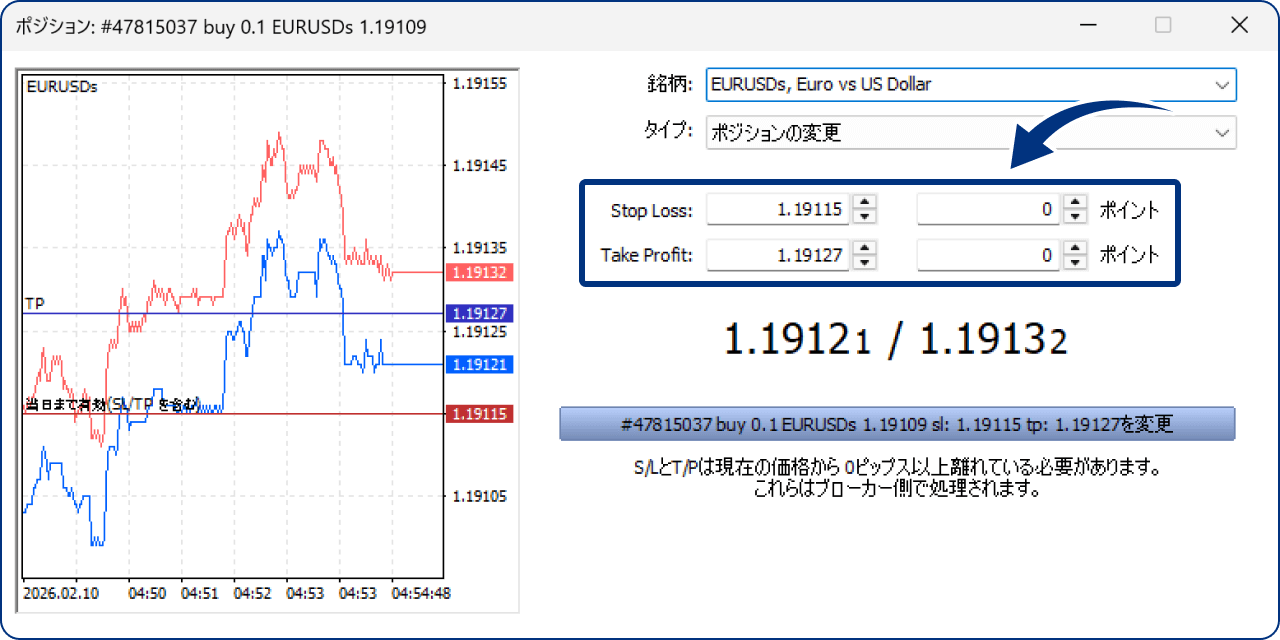This screenshot has width=1280, height=640.
Task: Lower Take Profit price with down arrow
Action: pyautogui.click(x=865, y=262)
